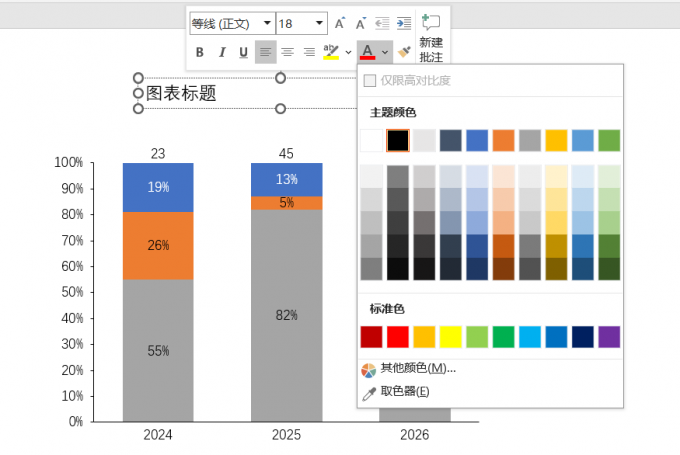
Task: Select green theme color swatch
Action: click(609, 141)
